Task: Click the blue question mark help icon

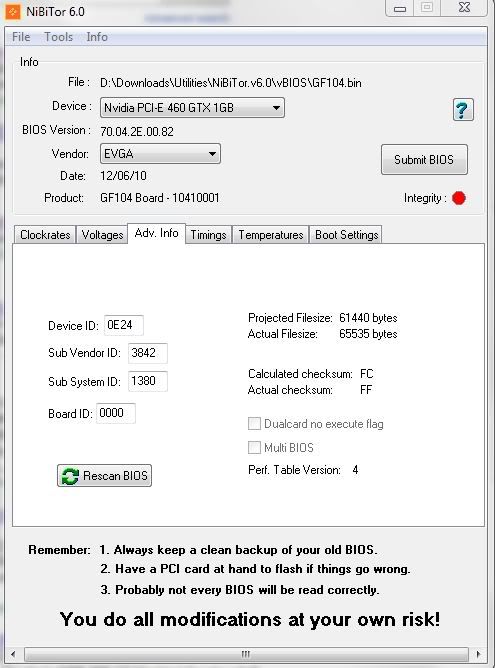Action: (x=463, y=110)
